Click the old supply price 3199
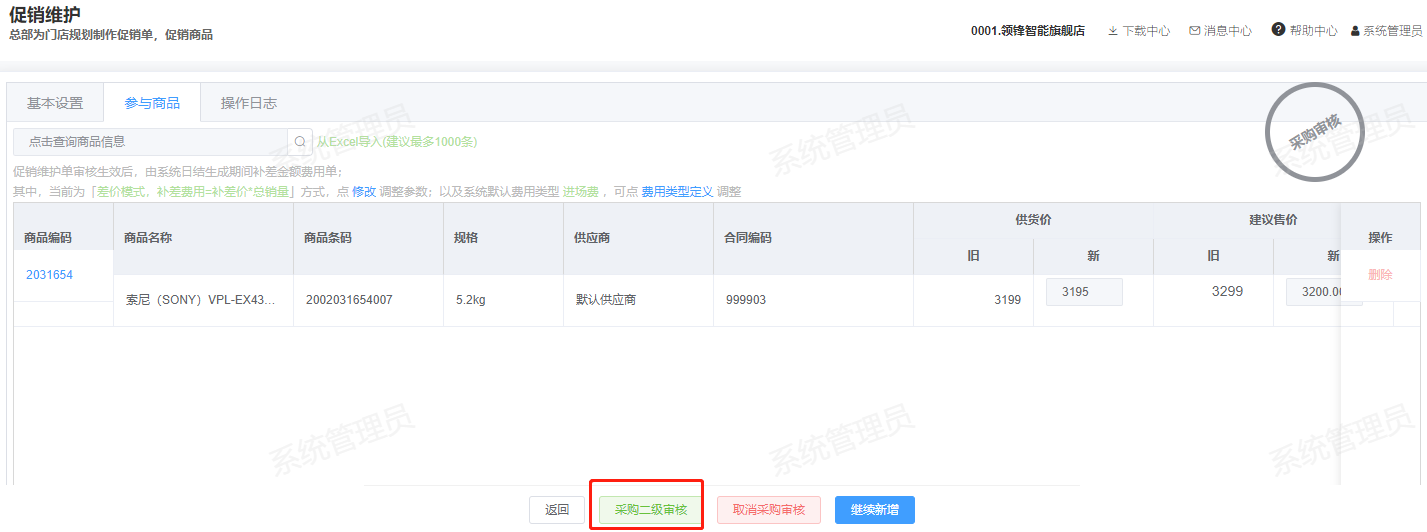This screenshot has width=1427, height=532. point(1008,300)
